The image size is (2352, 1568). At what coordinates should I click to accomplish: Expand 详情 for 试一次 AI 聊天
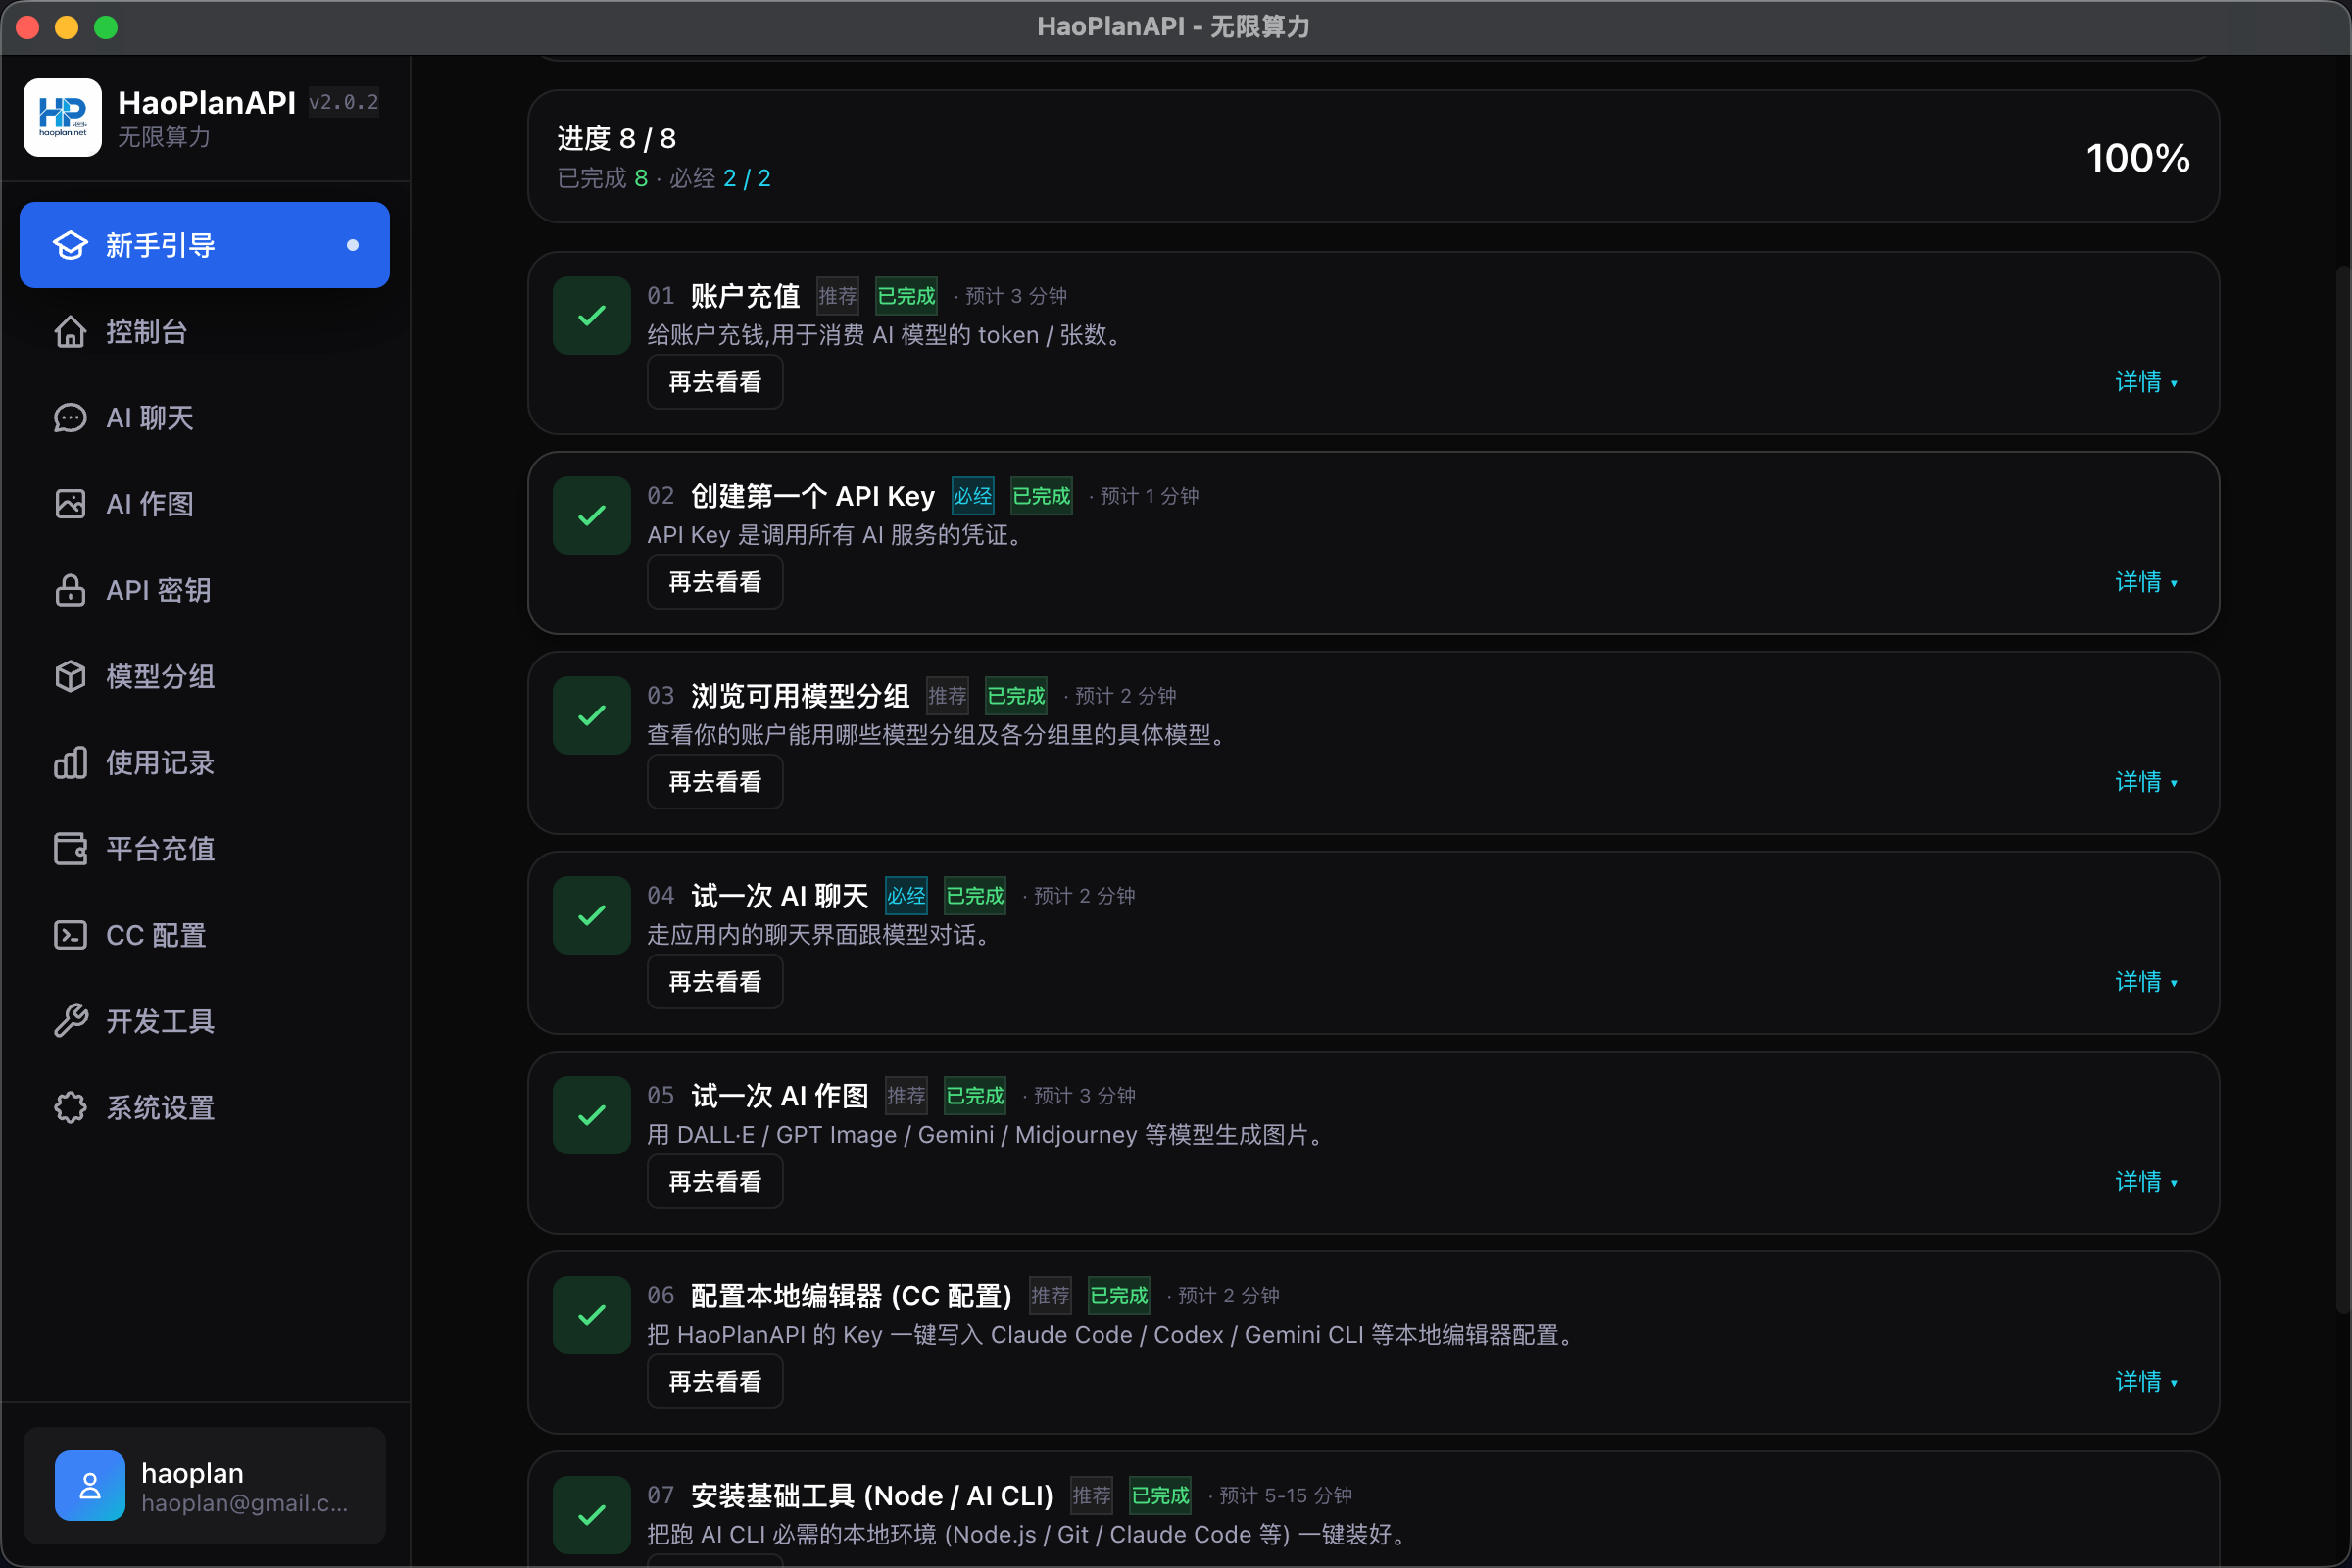pos(2146,982)
